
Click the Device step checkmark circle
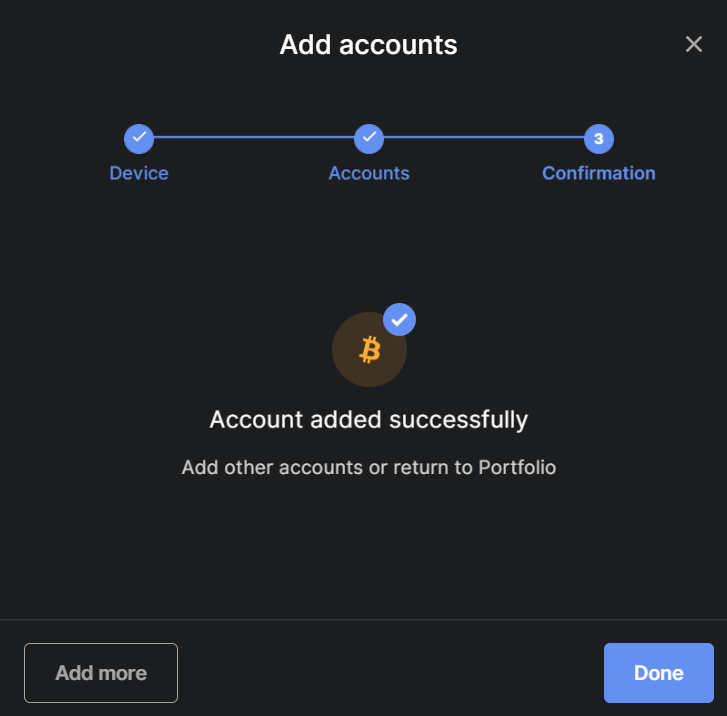(x=139, y=138)
